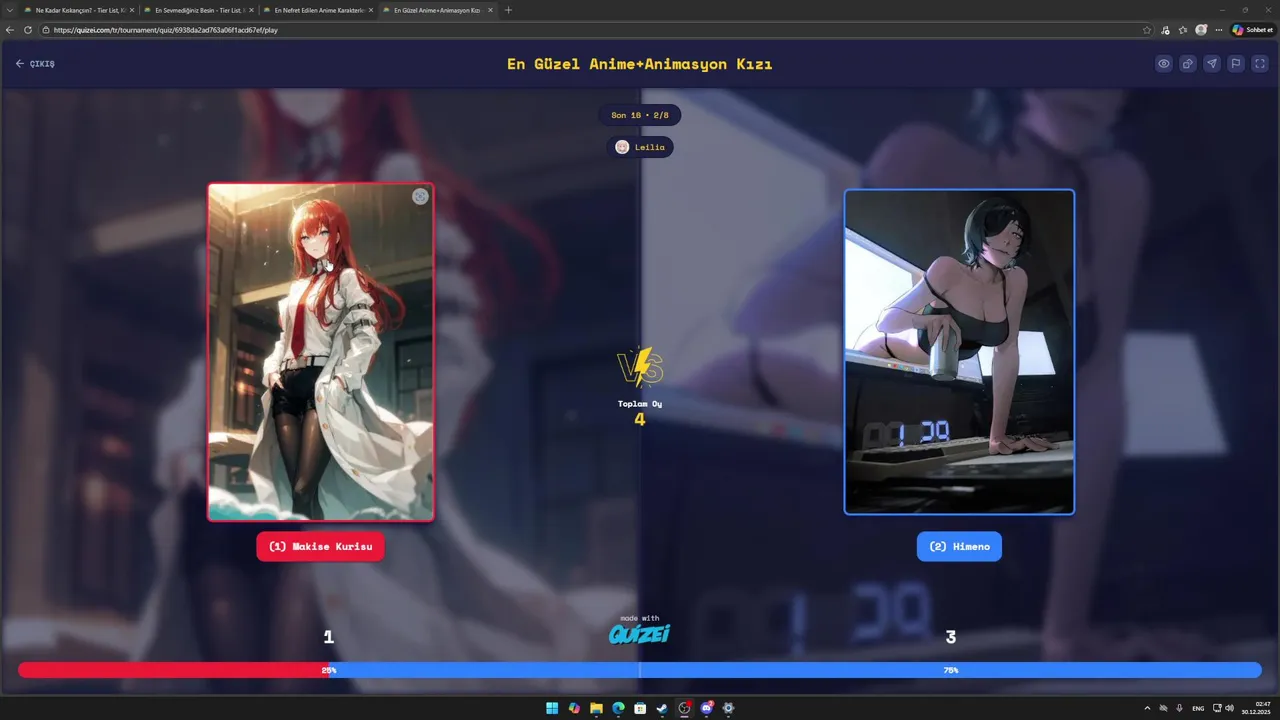Open Microsoft Edge from taskbar
The height and width of the screenshot is (720, 1280).
coord(618,708)
